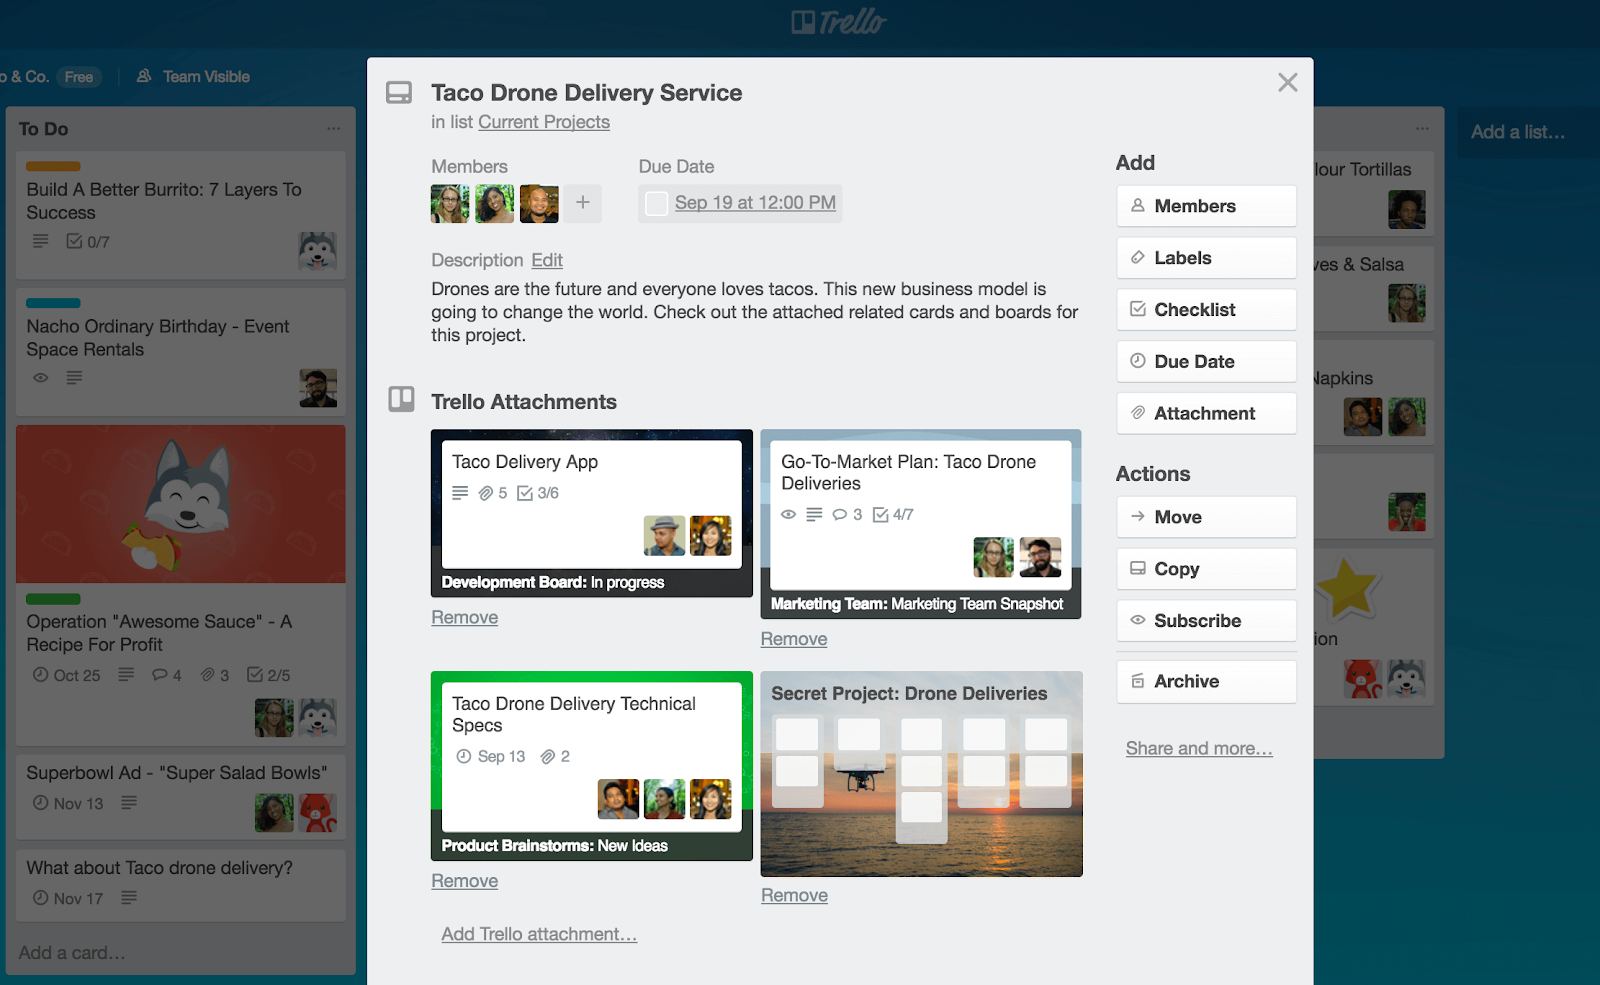Image resolution: width=1600 pixels, height=985 pixels.
Task: Click the husky cover image card
Action: (180, 504)
